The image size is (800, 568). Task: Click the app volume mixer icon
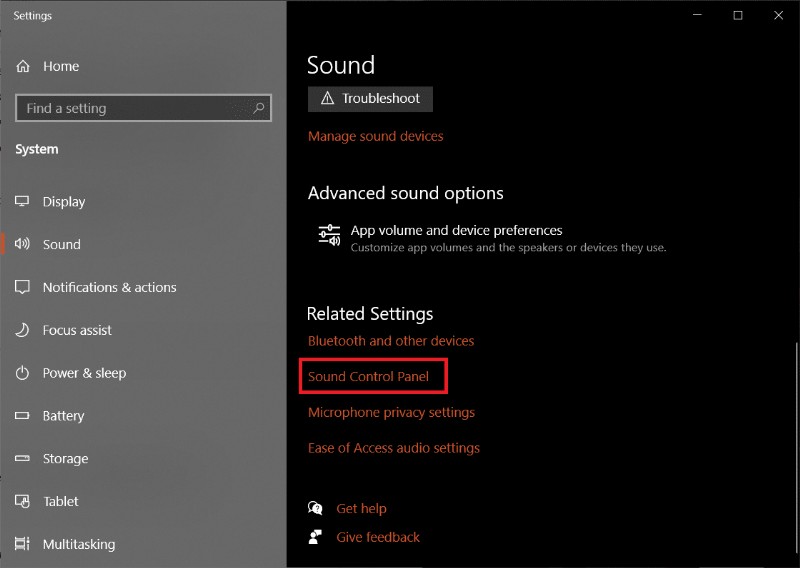point(329,235)
